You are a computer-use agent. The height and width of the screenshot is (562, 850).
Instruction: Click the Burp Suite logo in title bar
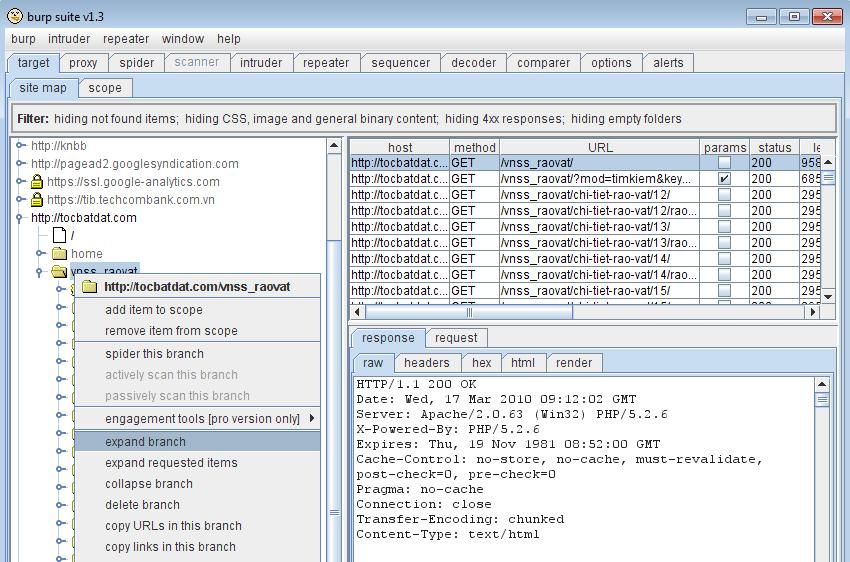tap(14, 17)
